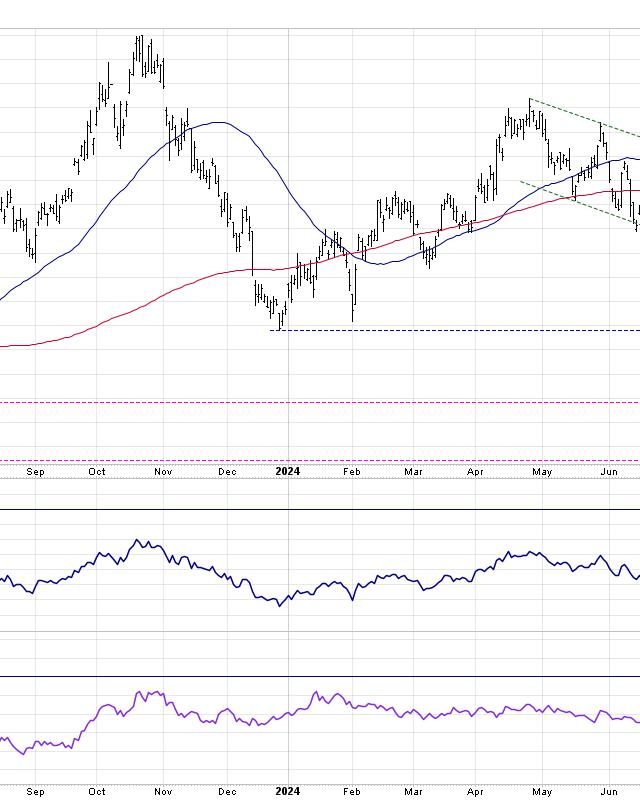
Task: Click the Feb label on bottom time axis
Action: pos(351,792)
